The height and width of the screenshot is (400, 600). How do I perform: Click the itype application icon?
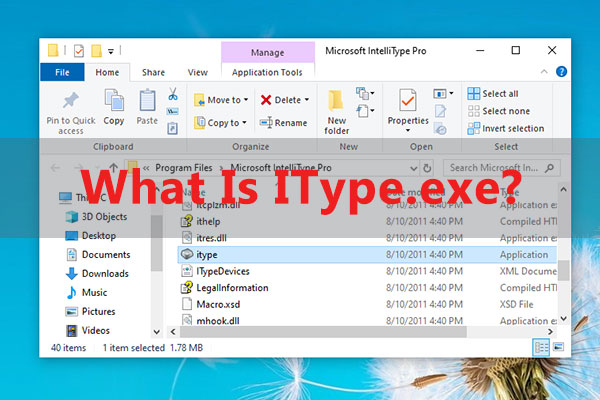[187, 254]
